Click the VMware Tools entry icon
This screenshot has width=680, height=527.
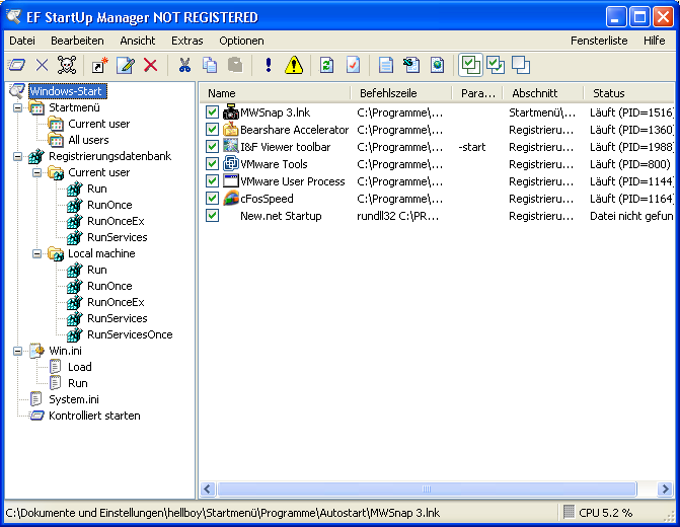(x=231, y=164)
